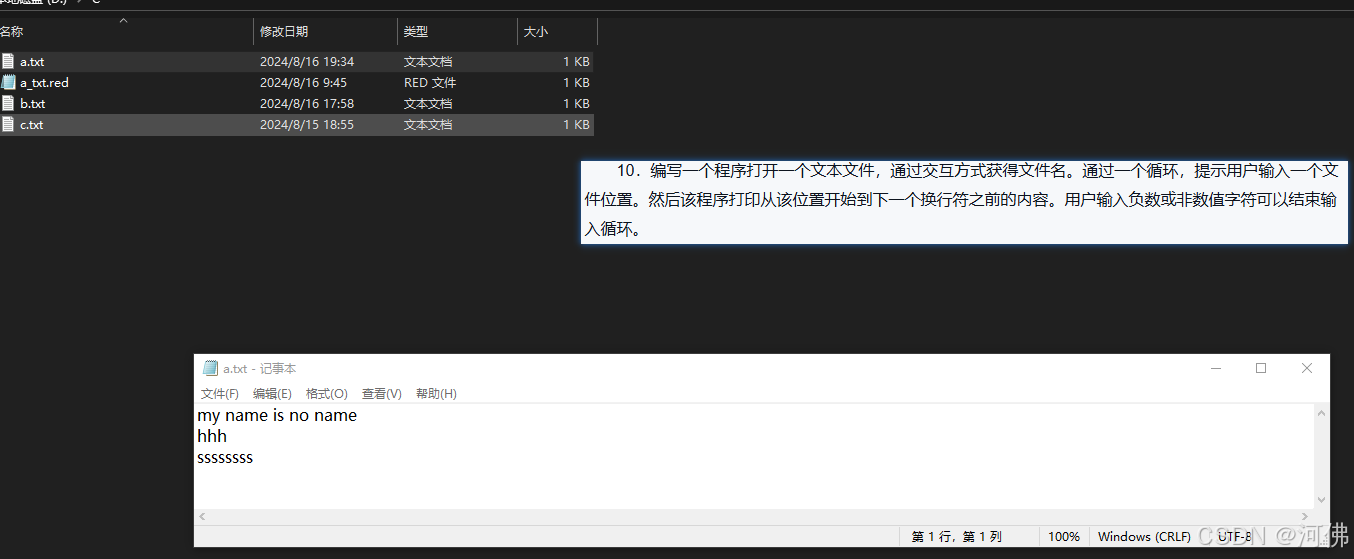The height and width of the screenshot is (559, 1354).
Task: Select the c.txt file icon
Action: (8, 124)
